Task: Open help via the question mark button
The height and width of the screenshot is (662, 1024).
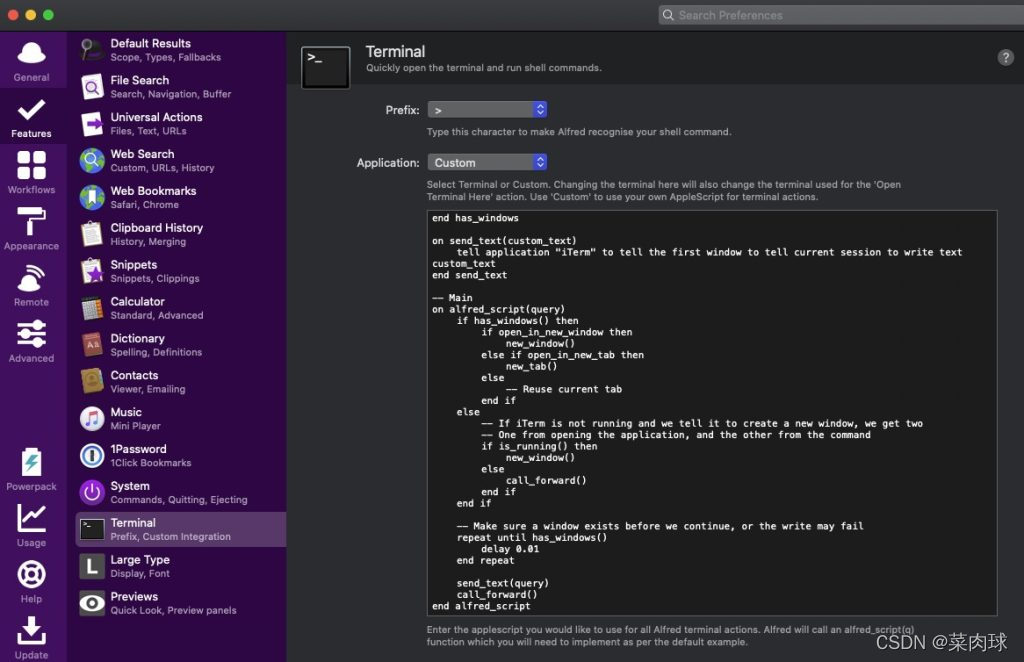Action: [1005, 57]
